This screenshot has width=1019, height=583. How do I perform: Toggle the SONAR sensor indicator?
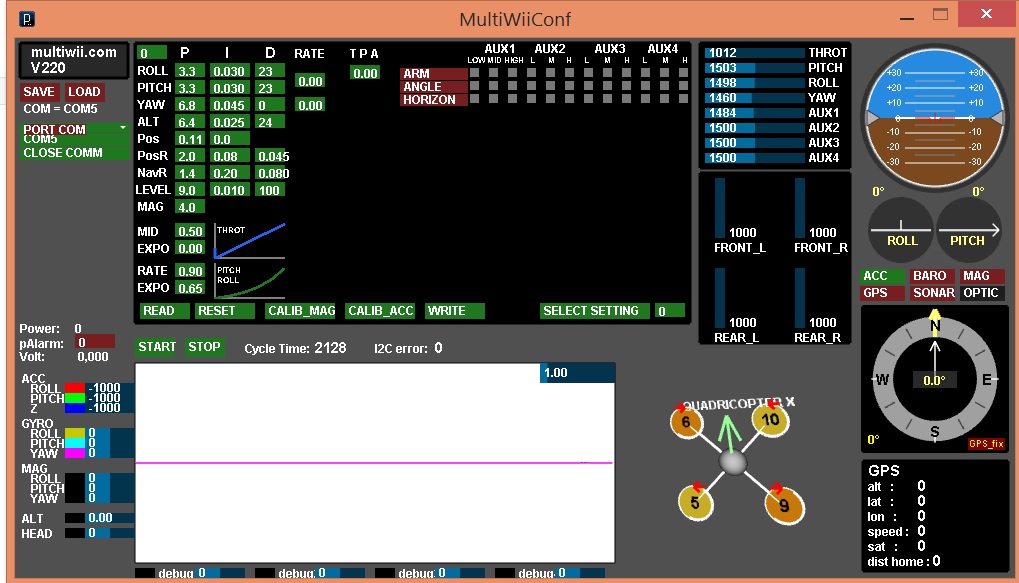coord(932,292)
